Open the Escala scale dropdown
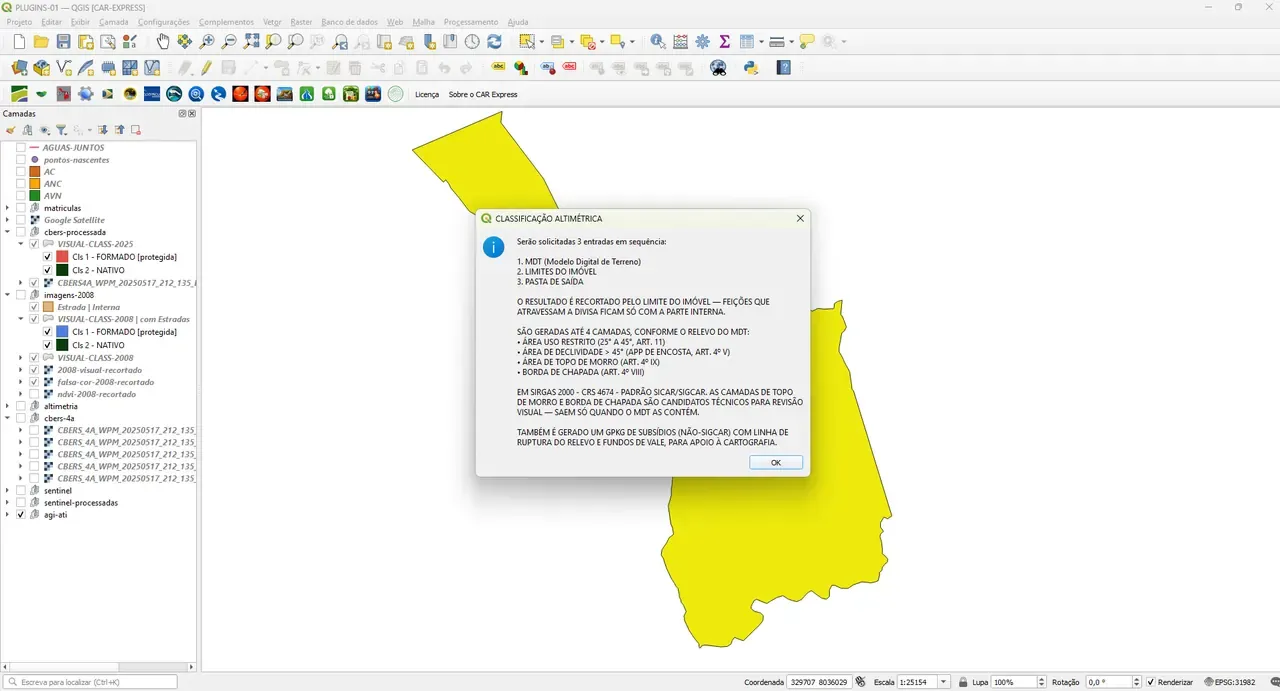The image size is (1280, 691). 944,682
